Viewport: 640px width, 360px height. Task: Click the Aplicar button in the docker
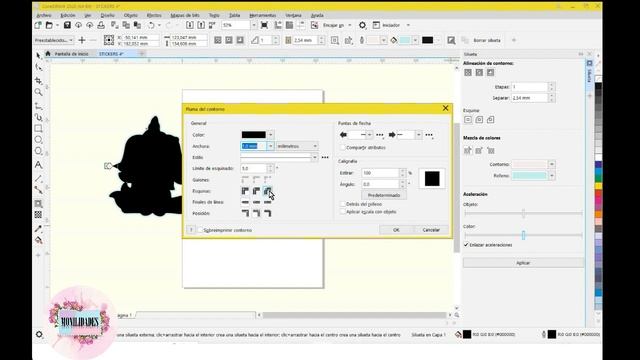[x=523, y=263]
